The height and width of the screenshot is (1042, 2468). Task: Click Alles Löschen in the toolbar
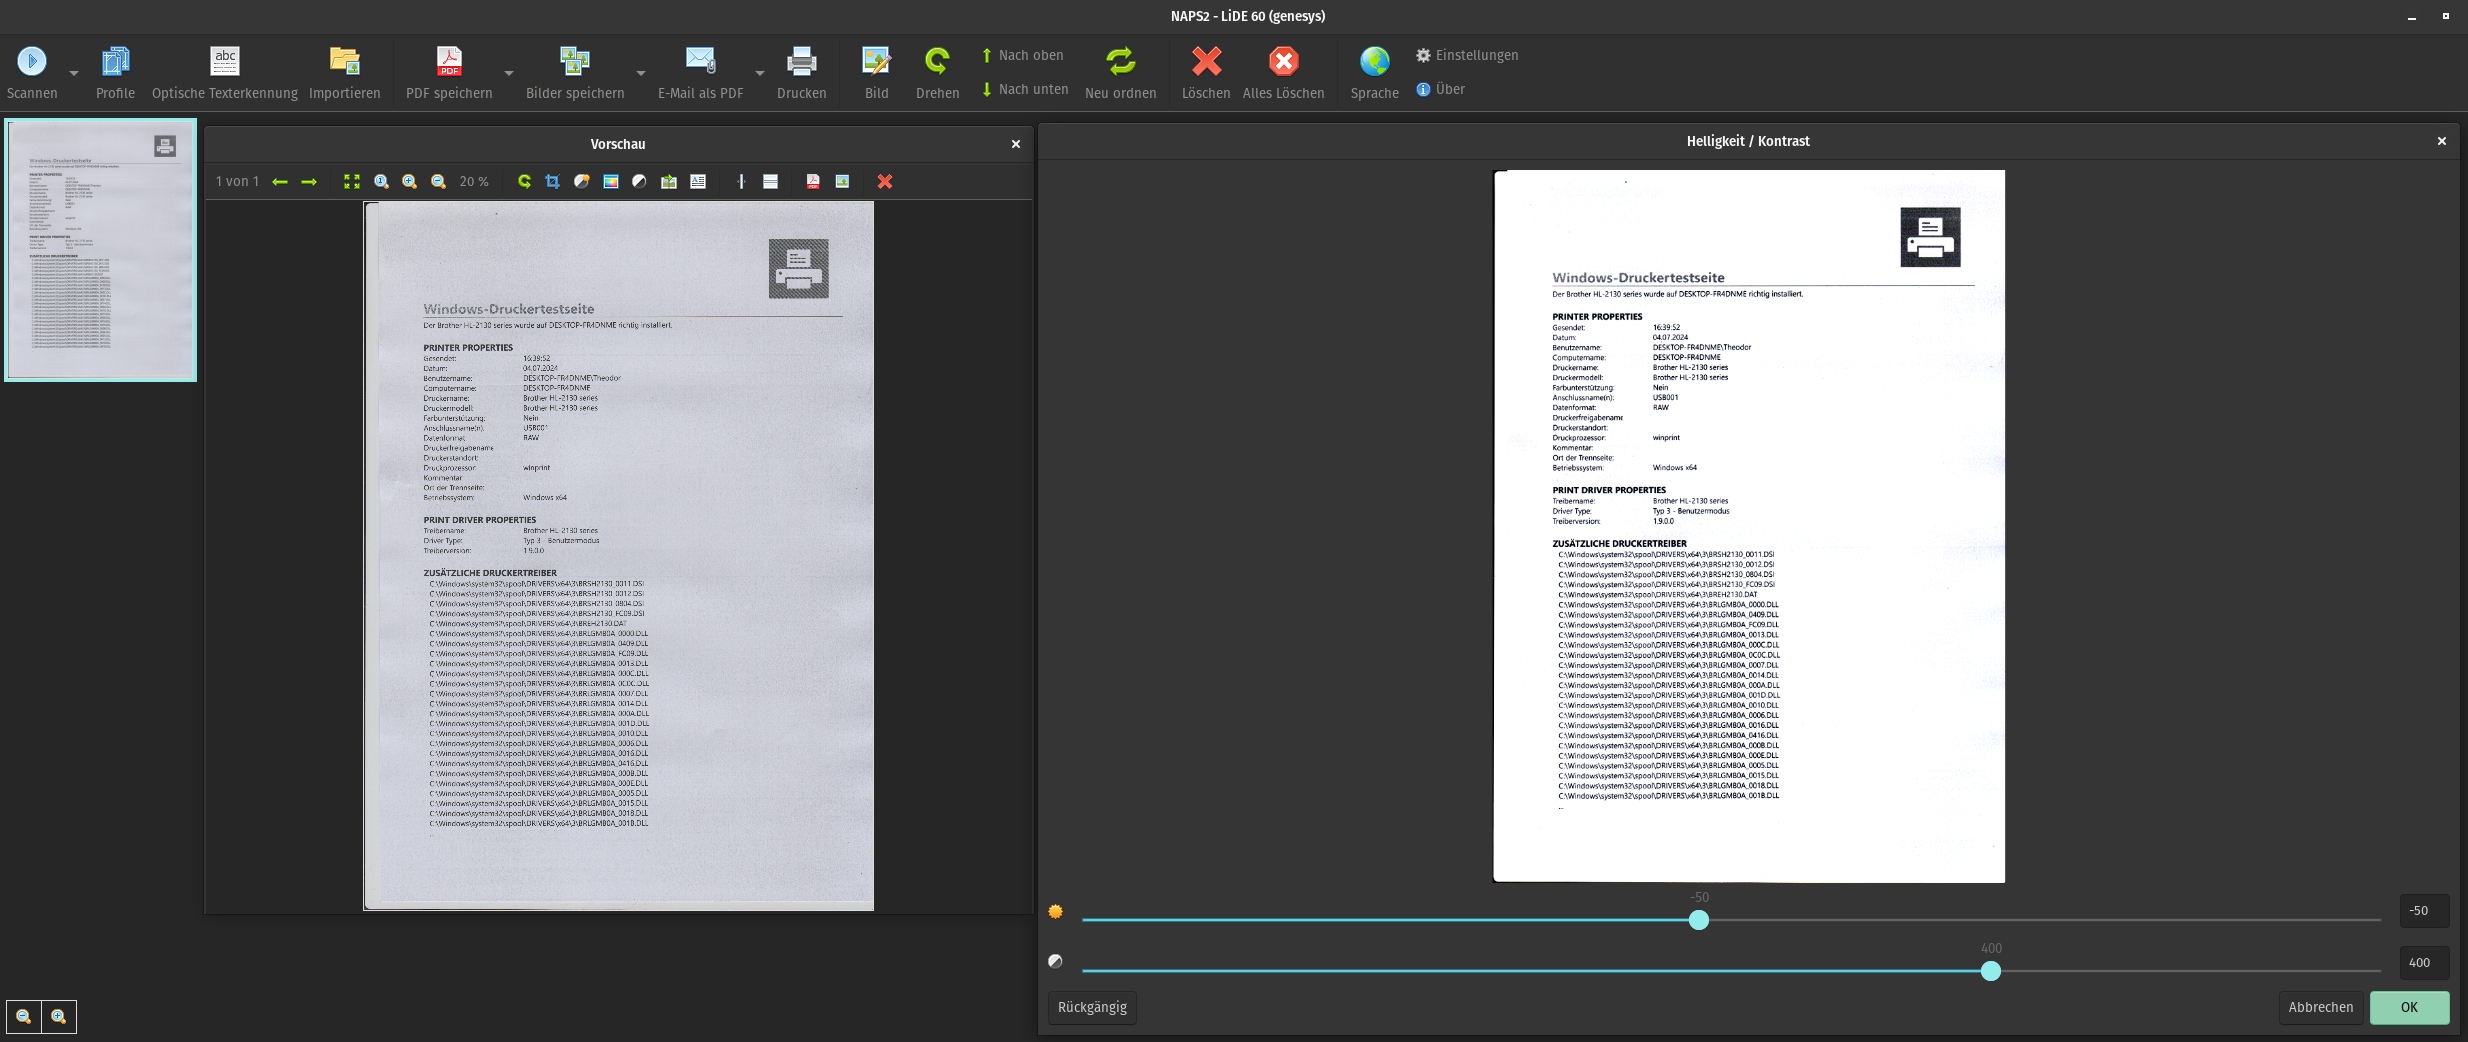[x=1283, y=72]
